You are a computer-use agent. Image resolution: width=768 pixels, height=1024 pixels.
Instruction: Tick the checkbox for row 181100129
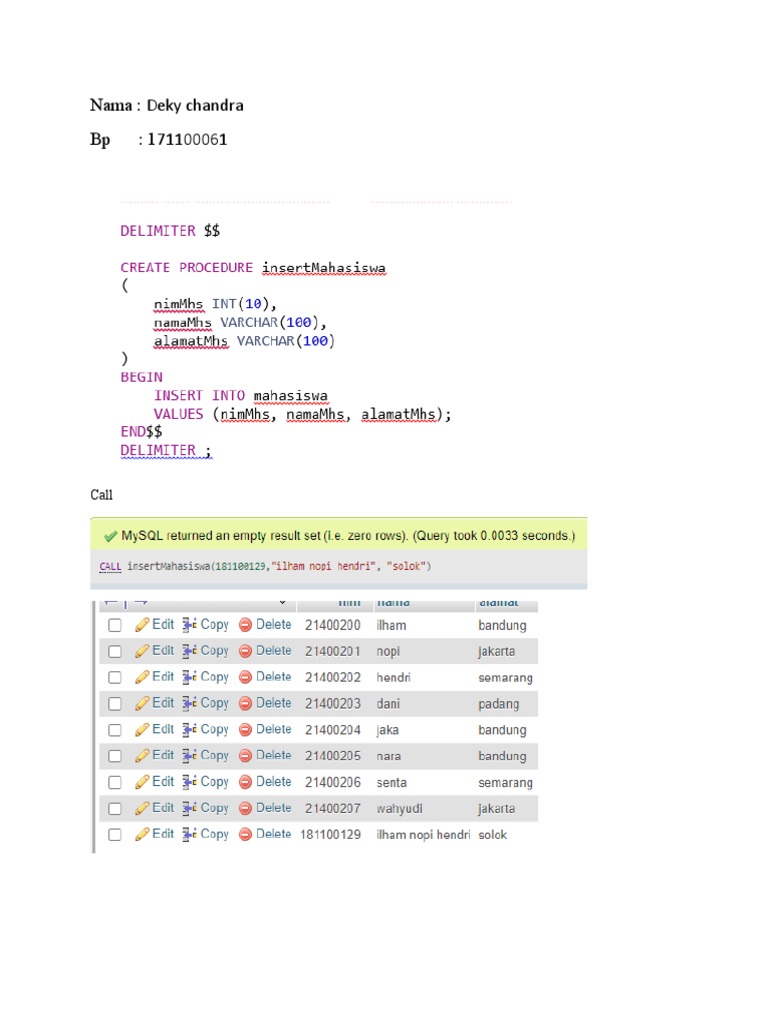pos(115,835)
